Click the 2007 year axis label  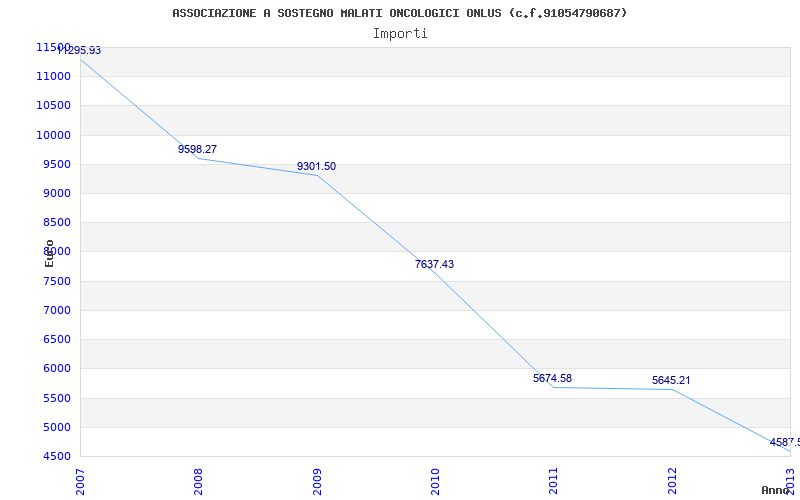pos(80,481)
